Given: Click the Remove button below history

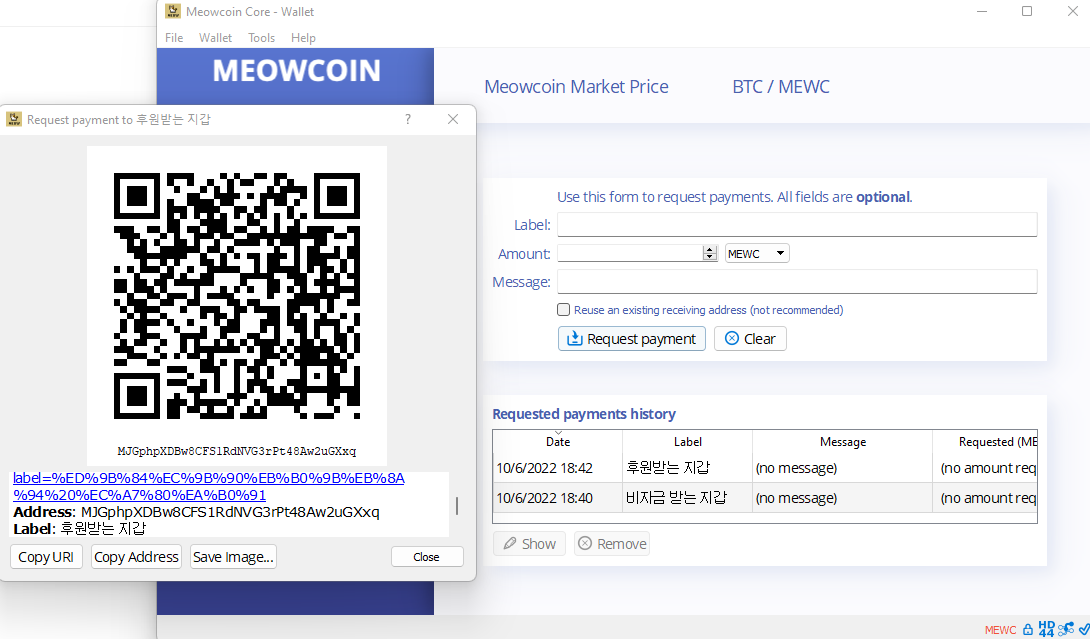Looking at the screenshot, I should click(x=612, y=544).
